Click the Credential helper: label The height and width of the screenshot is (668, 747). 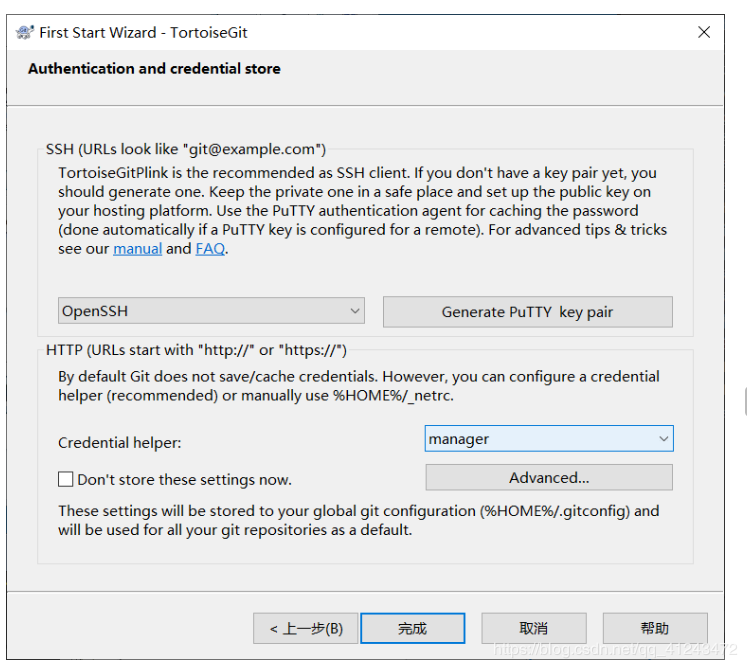tap(120, 443)
